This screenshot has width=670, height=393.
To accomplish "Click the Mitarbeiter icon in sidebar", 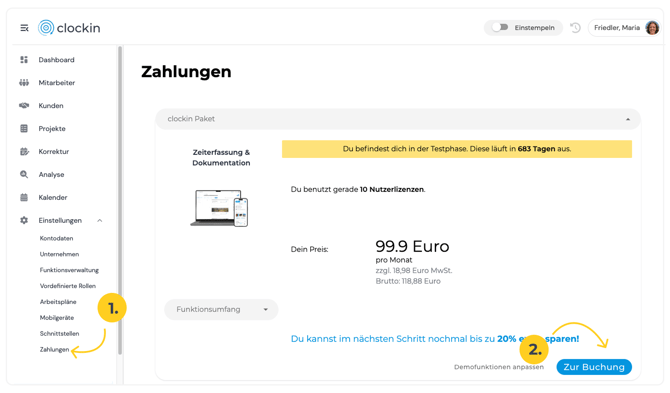I will (x=24, y=82).
